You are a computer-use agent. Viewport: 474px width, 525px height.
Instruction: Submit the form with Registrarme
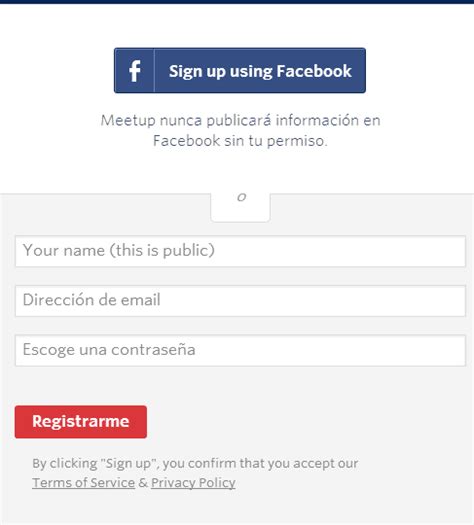tap(81, 422)
